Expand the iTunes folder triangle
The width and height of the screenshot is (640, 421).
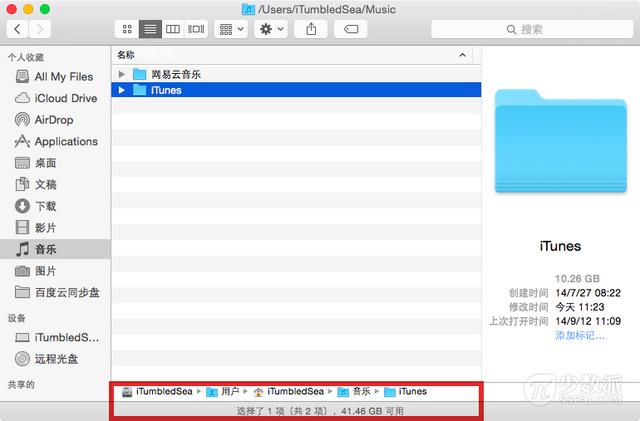[121, 90]
